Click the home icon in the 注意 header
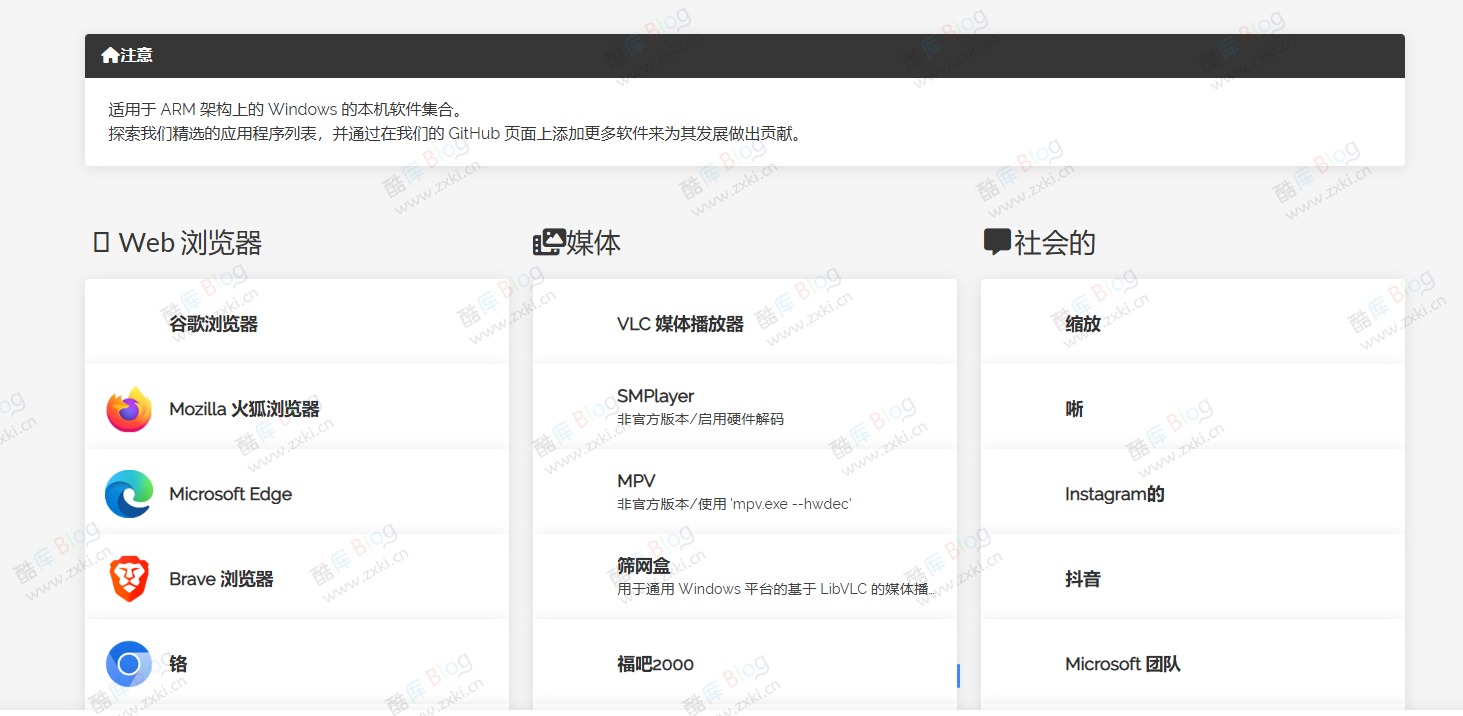 [x=110, y=55]
